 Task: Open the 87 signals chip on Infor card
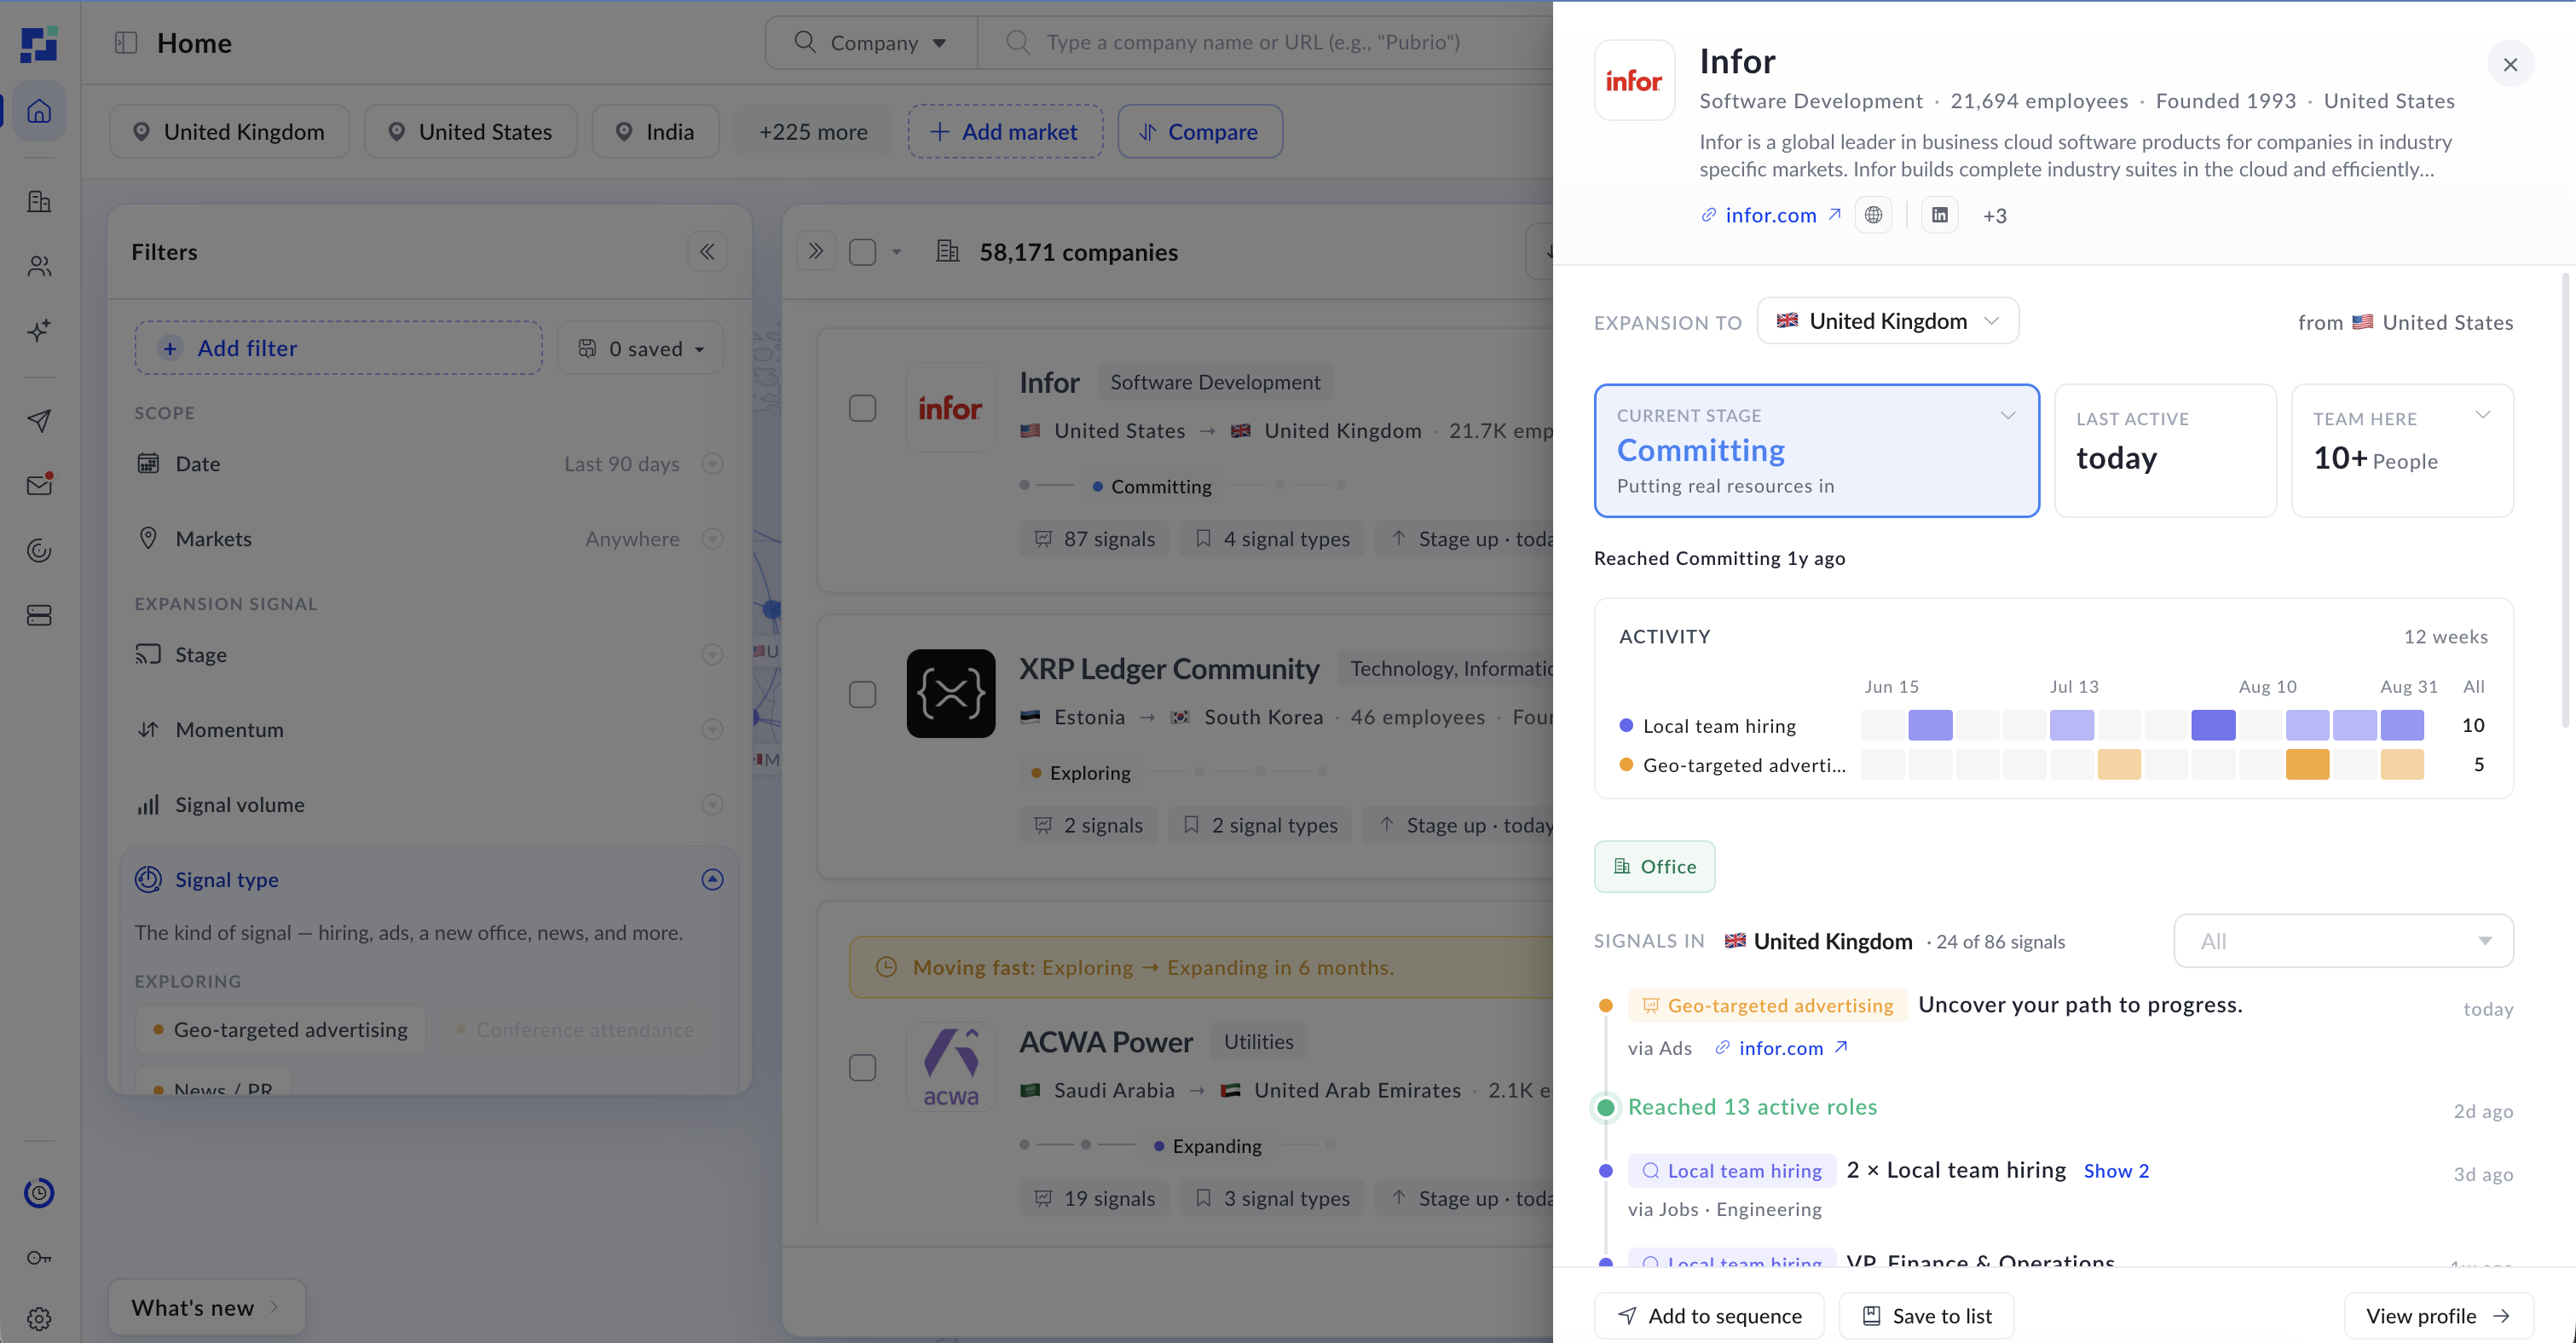(x=1095, y=539)
